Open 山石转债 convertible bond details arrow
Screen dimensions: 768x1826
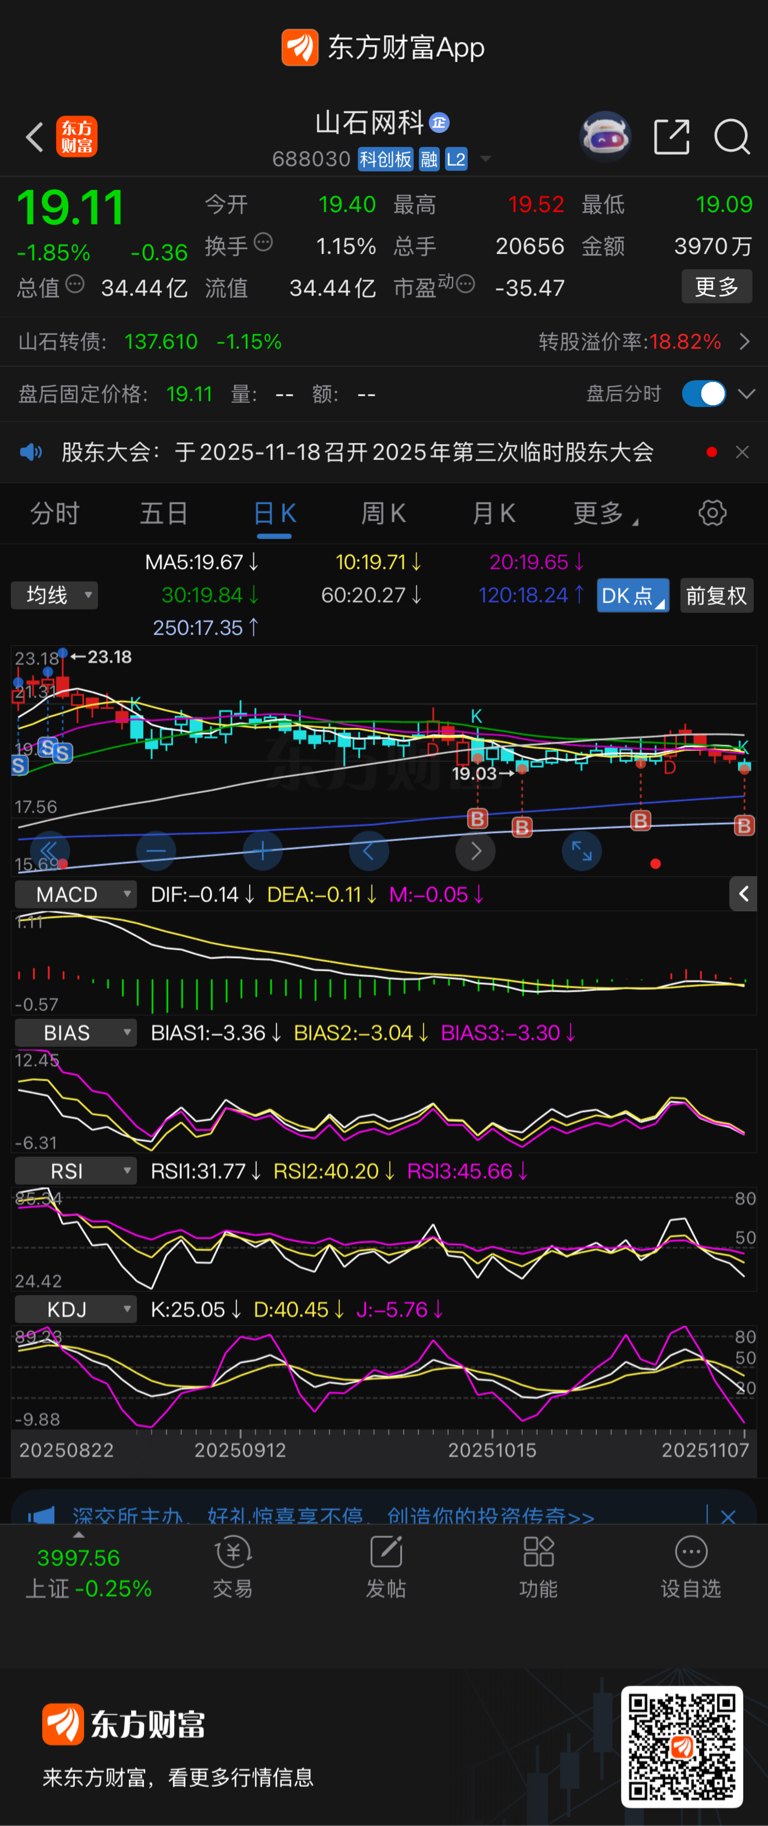click(x=745, y=342)
